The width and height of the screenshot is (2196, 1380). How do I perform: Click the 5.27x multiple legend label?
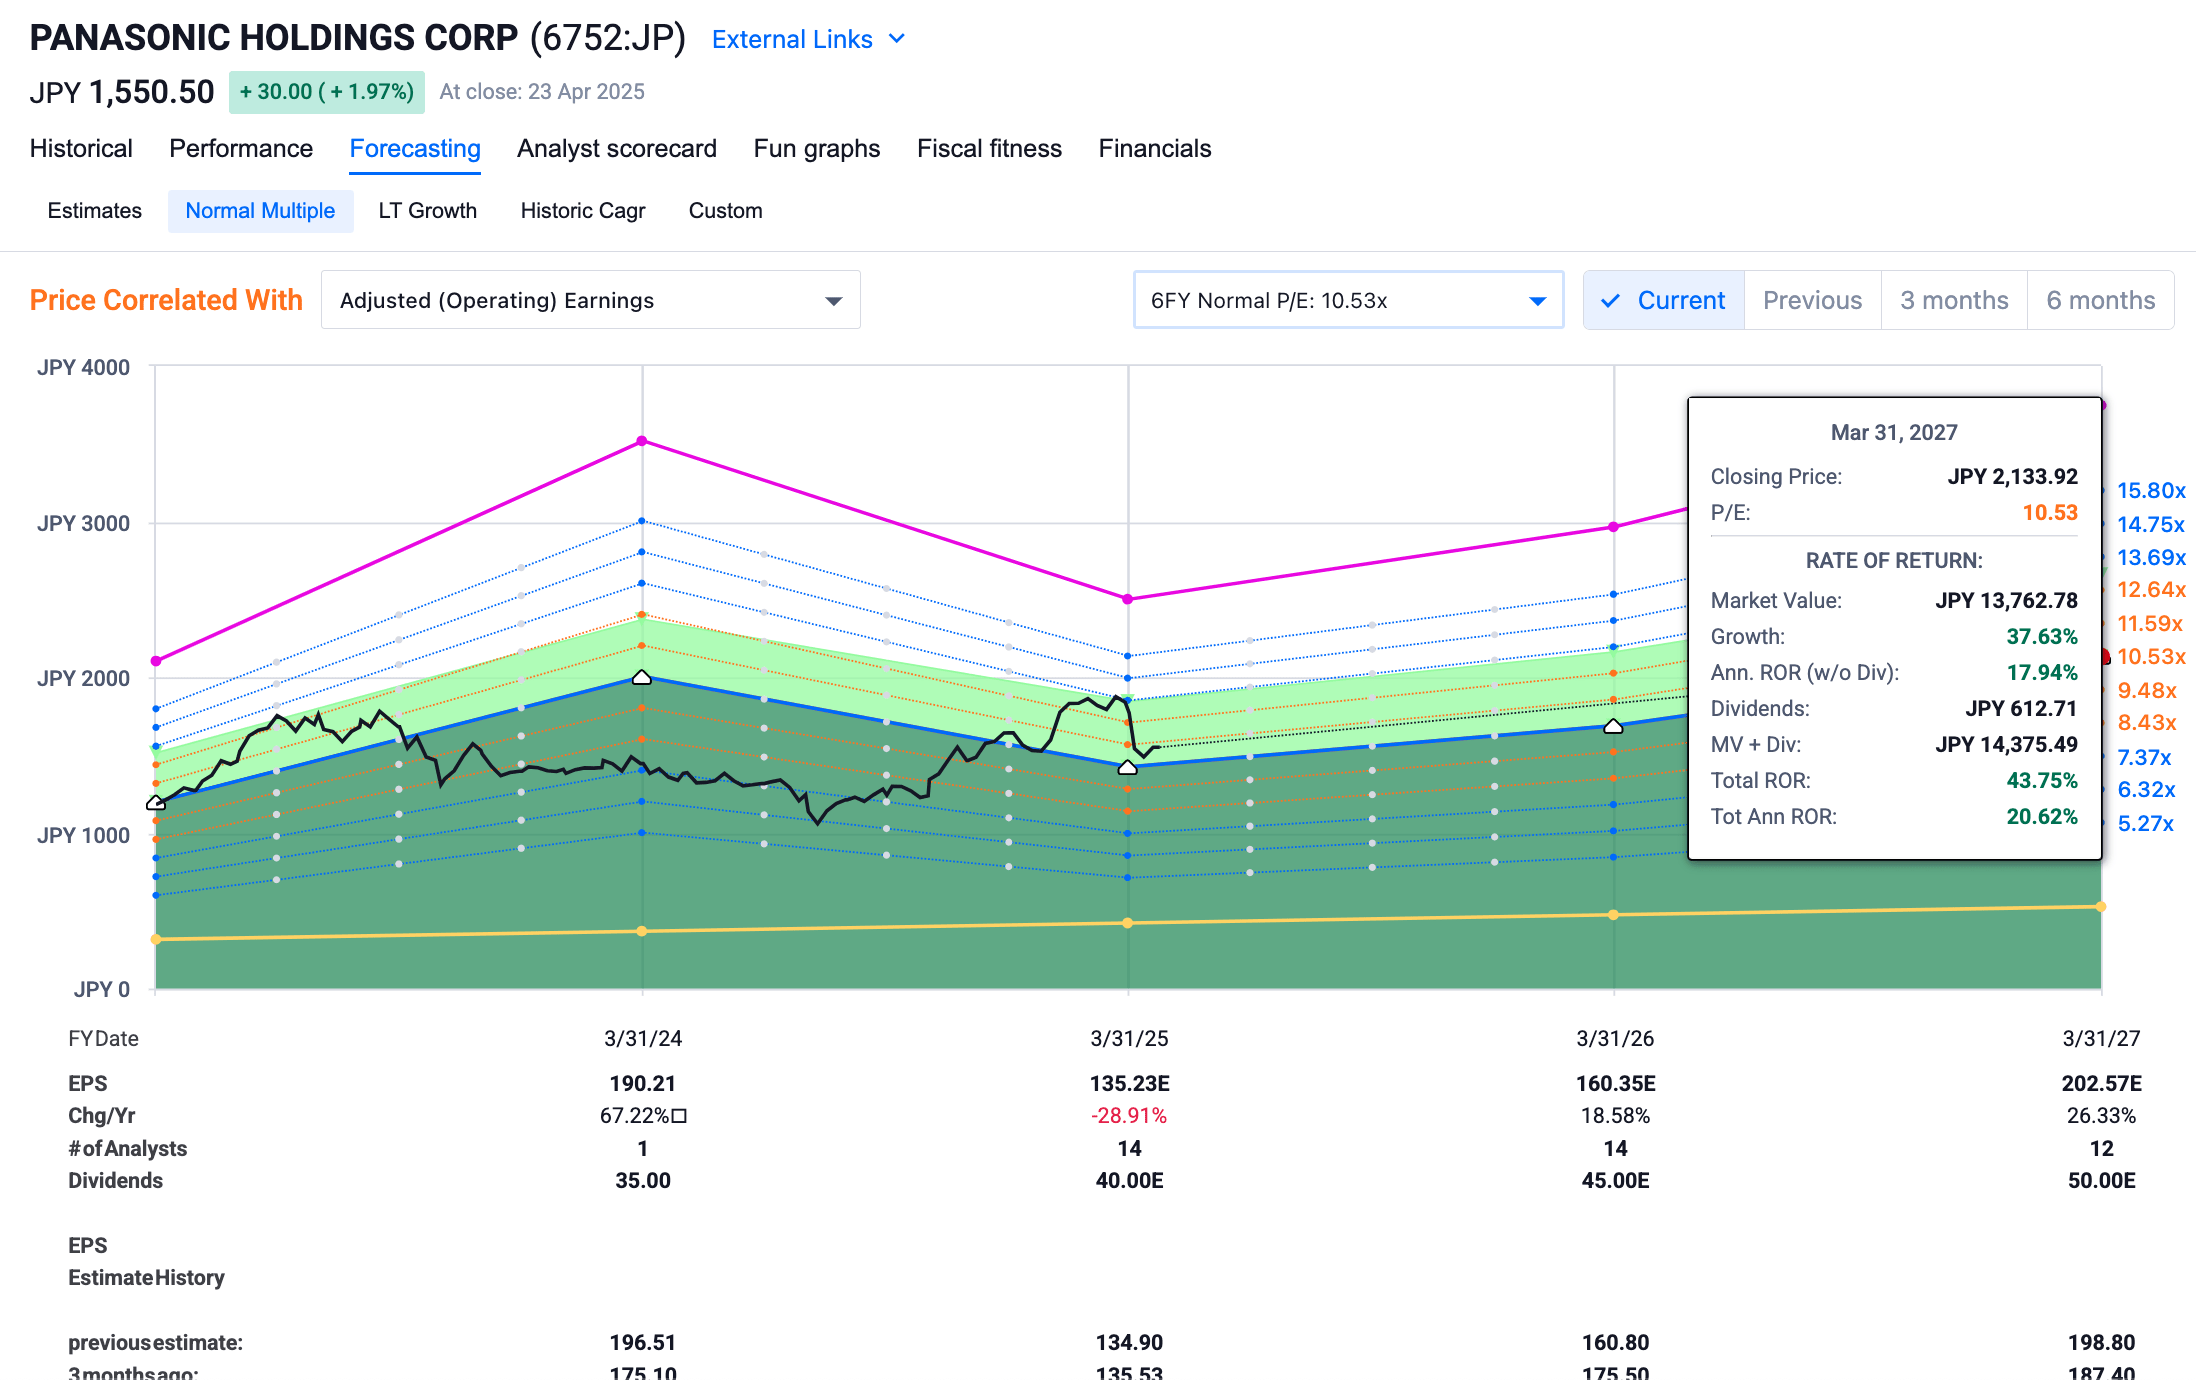tap(2145, 824)
